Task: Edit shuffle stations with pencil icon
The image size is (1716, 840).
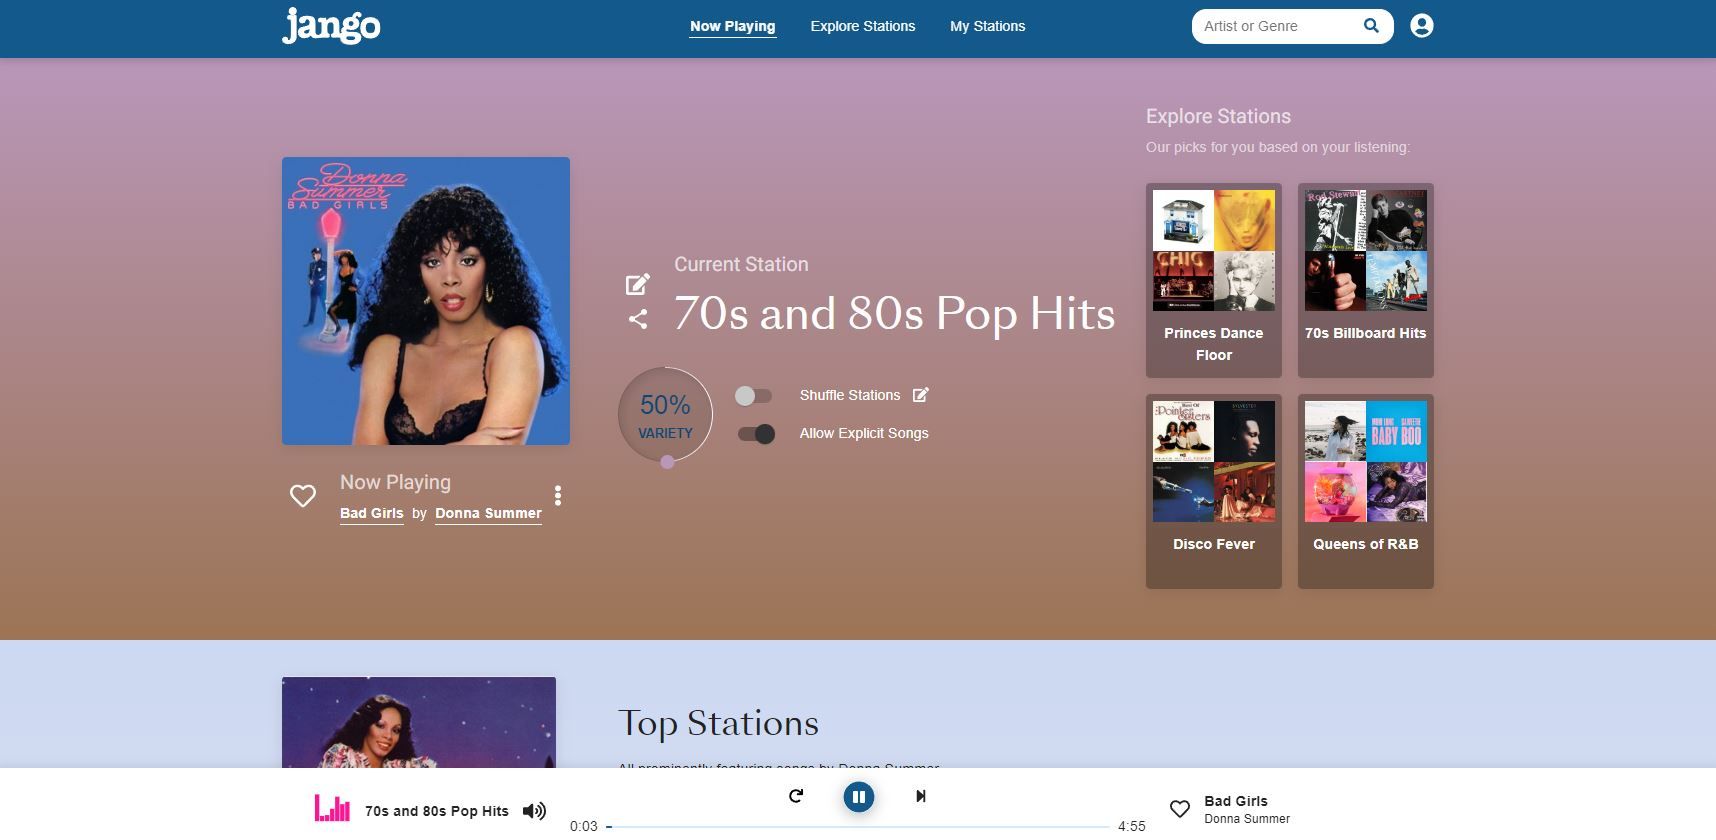Action: (x=921, y=395)
